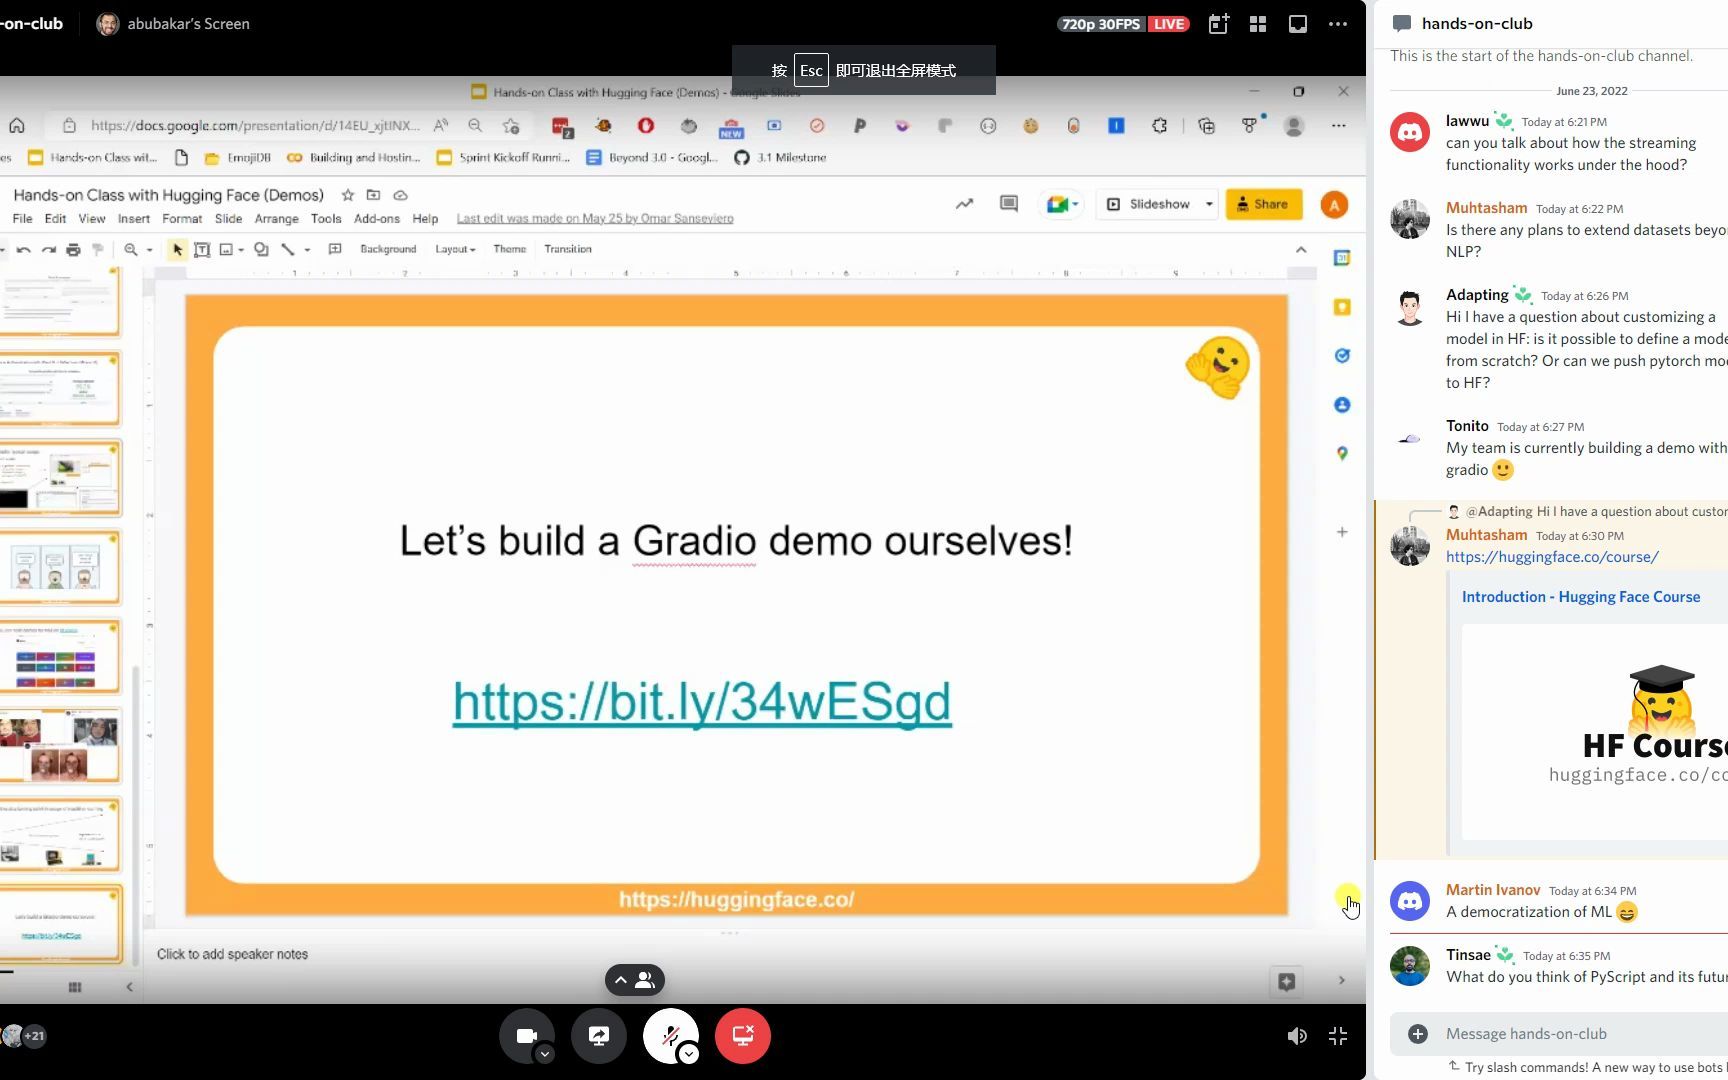Open the Edit menu in Google Slides

pos(55,219)
